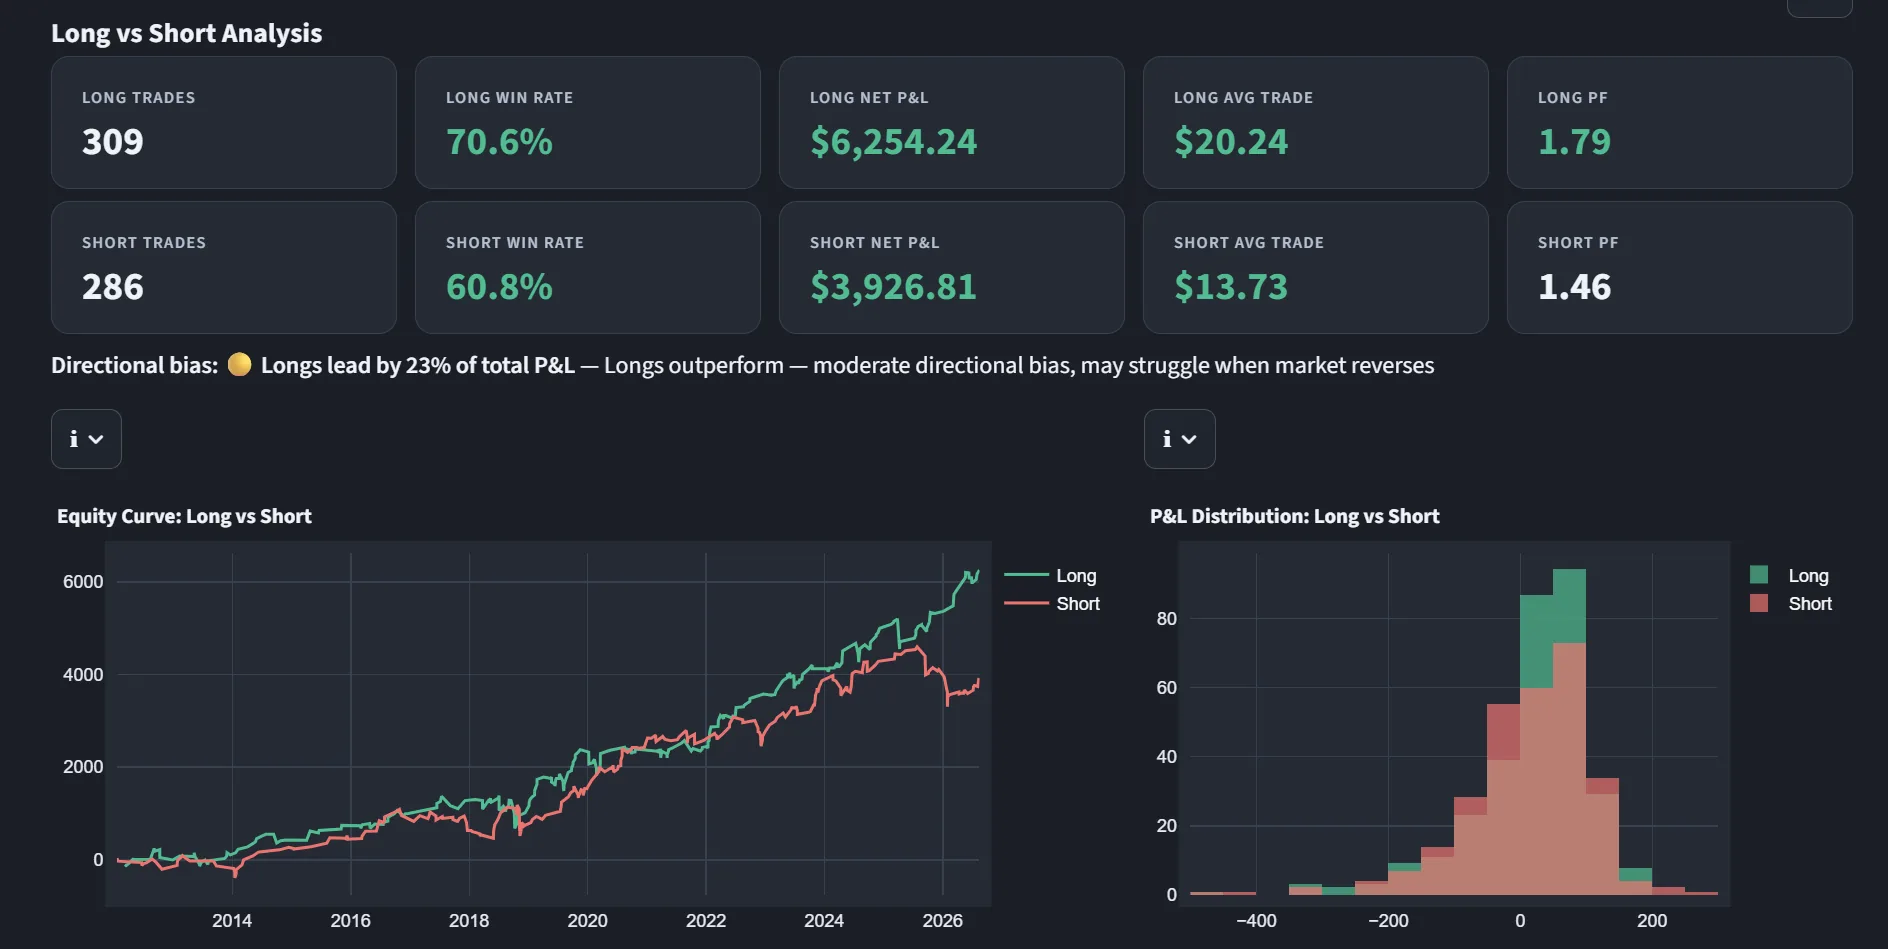The width and height of the screenshot is (1888, 949).
Task: Toggle Short series in Equity Curve legend
Action: (x=1052, y=604)
